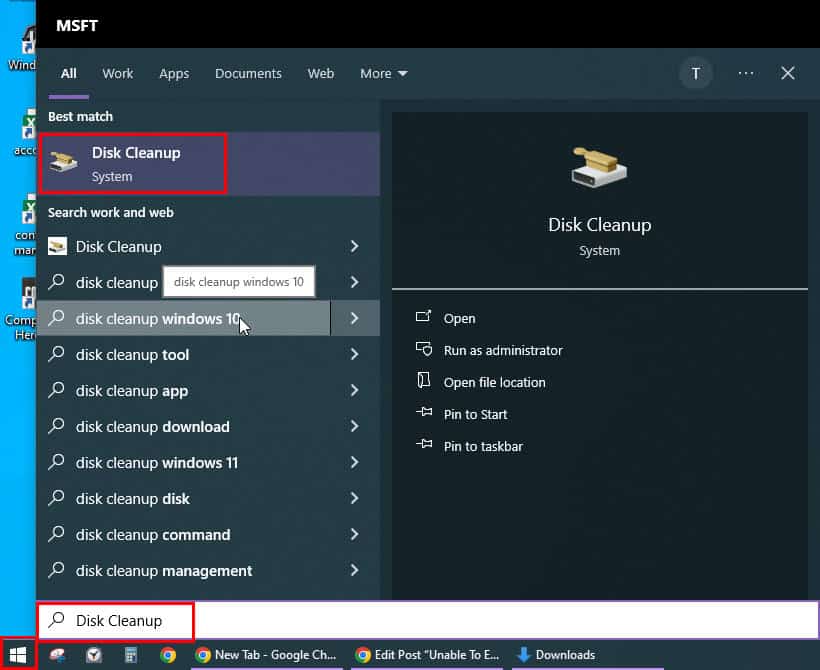Click the Open file location icon
Viewport: 820px width, 670px height.
coord(424,381)
